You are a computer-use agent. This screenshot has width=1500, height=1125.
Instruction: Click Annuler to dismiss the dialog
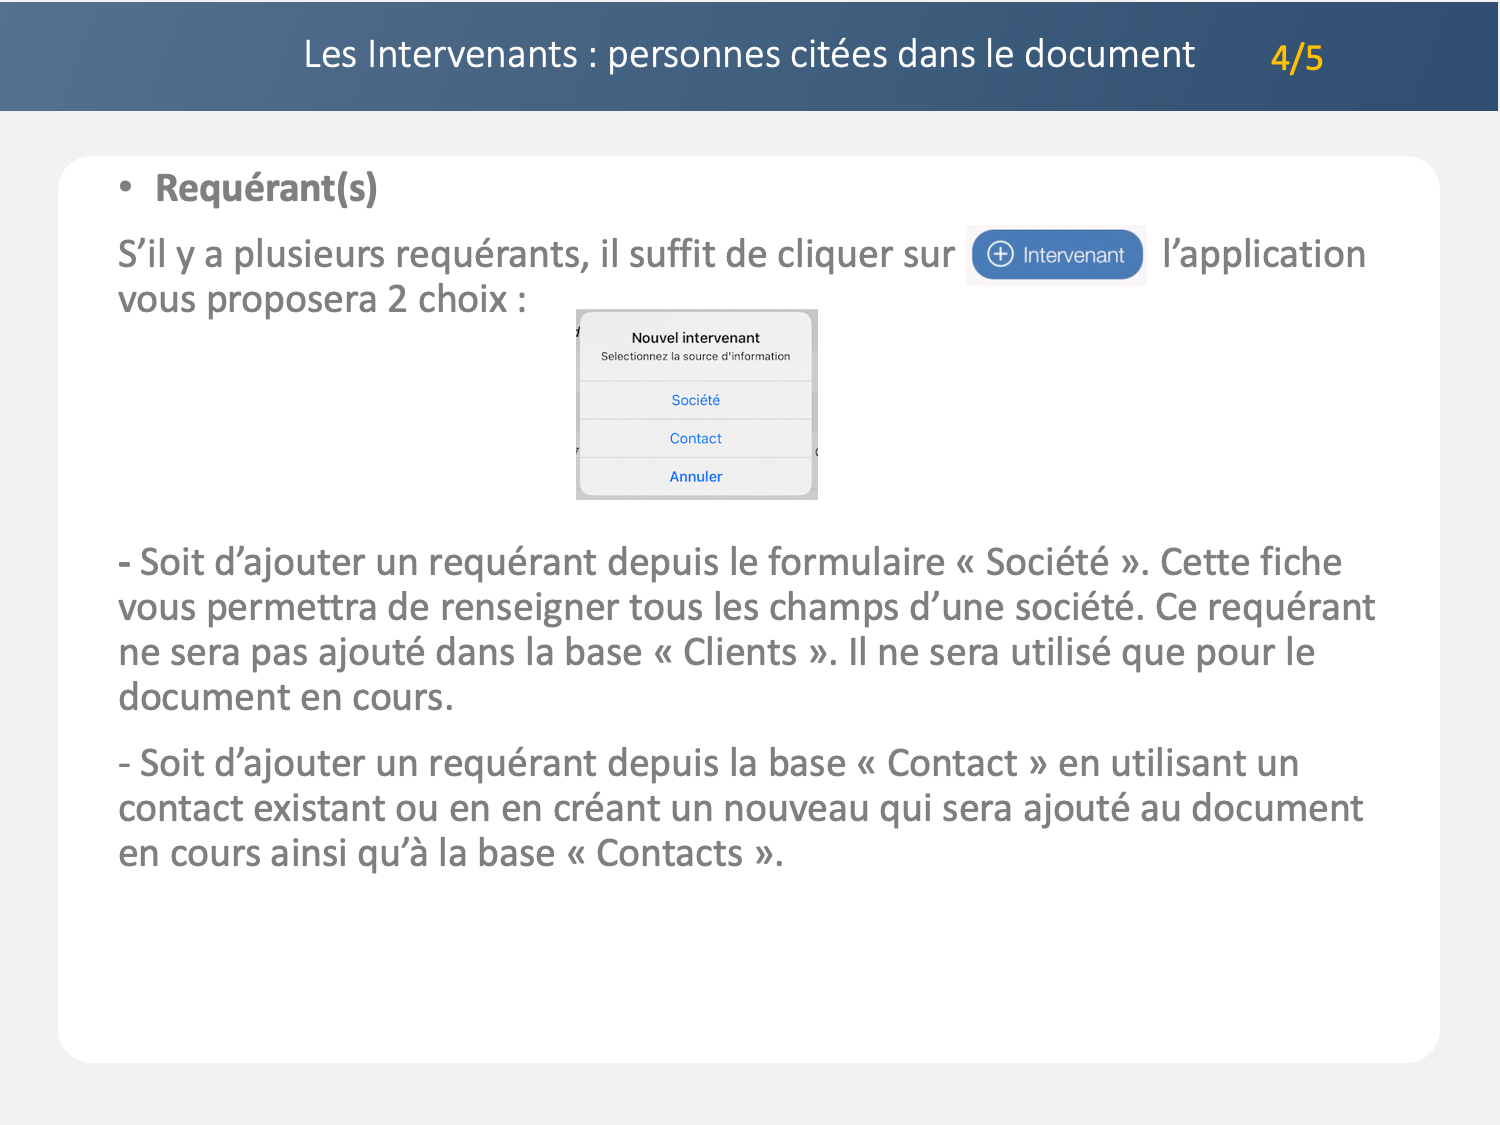[695, 477]
